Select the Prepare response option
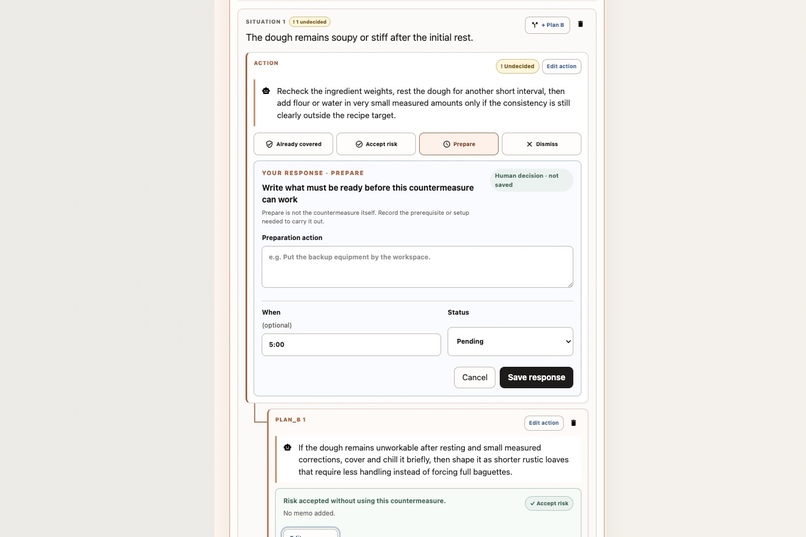The height and width of the screenshot is (537, 806). (459, 144)
